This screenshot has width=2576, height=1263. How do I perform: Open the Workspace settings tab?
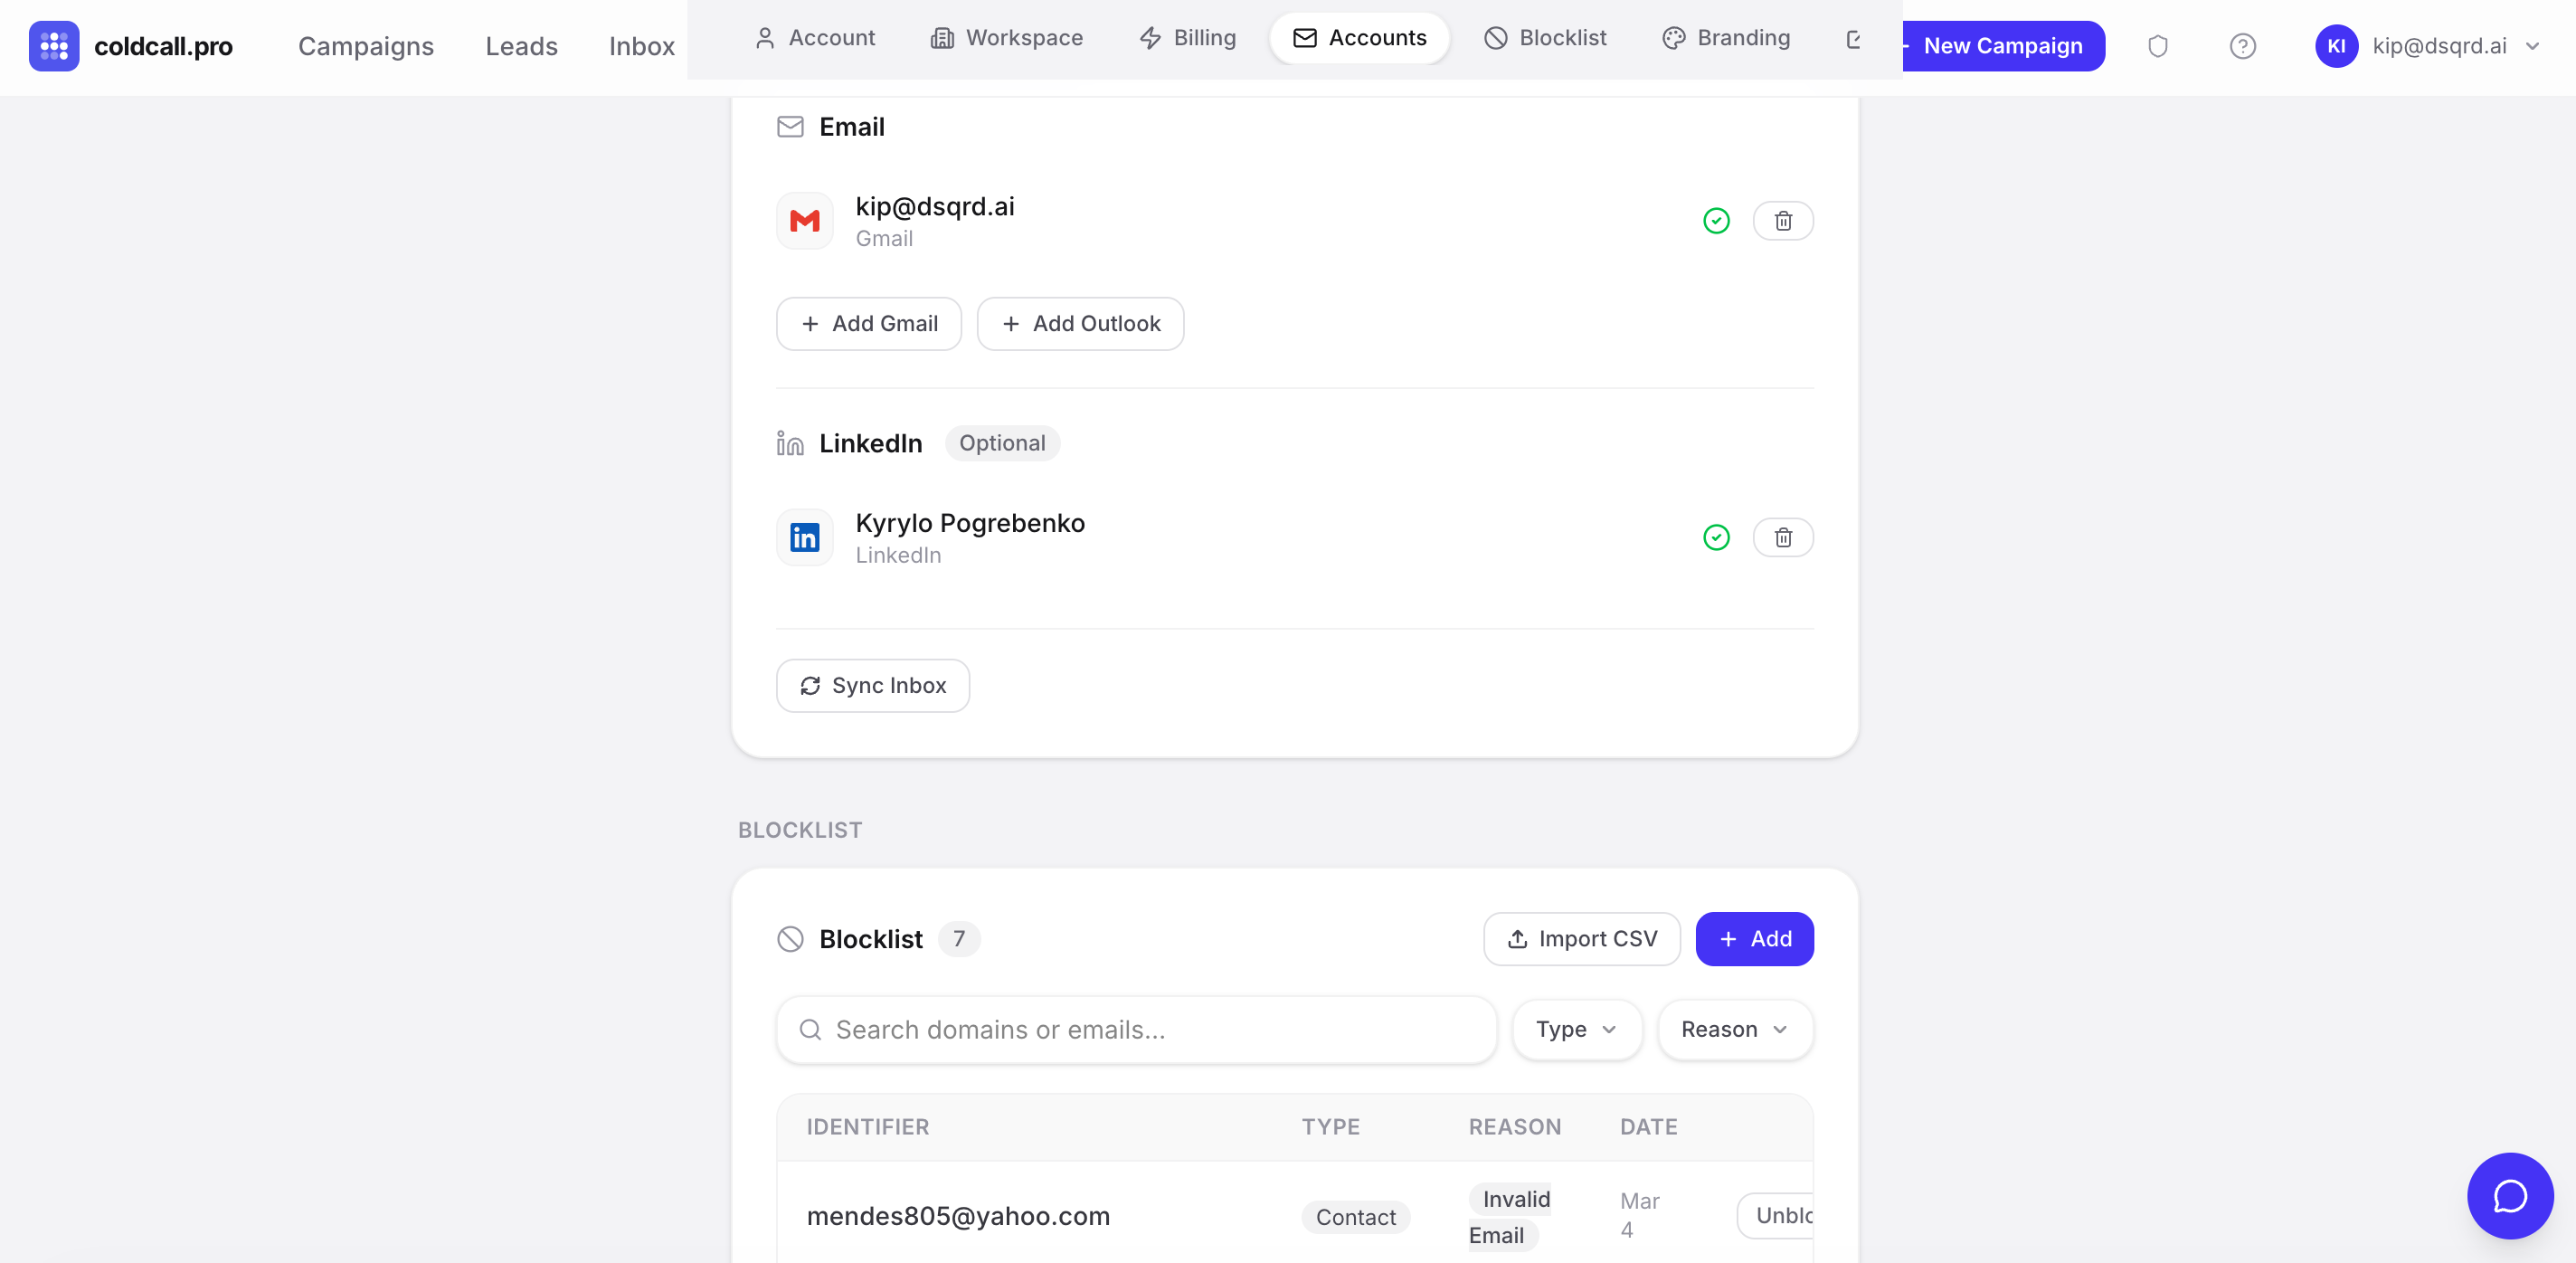click(1007, 38)
